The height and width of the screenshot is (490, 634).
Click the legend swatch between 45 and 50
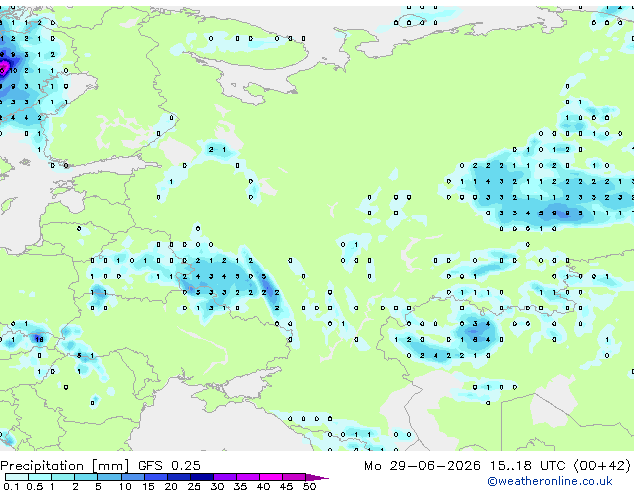pyautogui.click(x=294, y=477)
